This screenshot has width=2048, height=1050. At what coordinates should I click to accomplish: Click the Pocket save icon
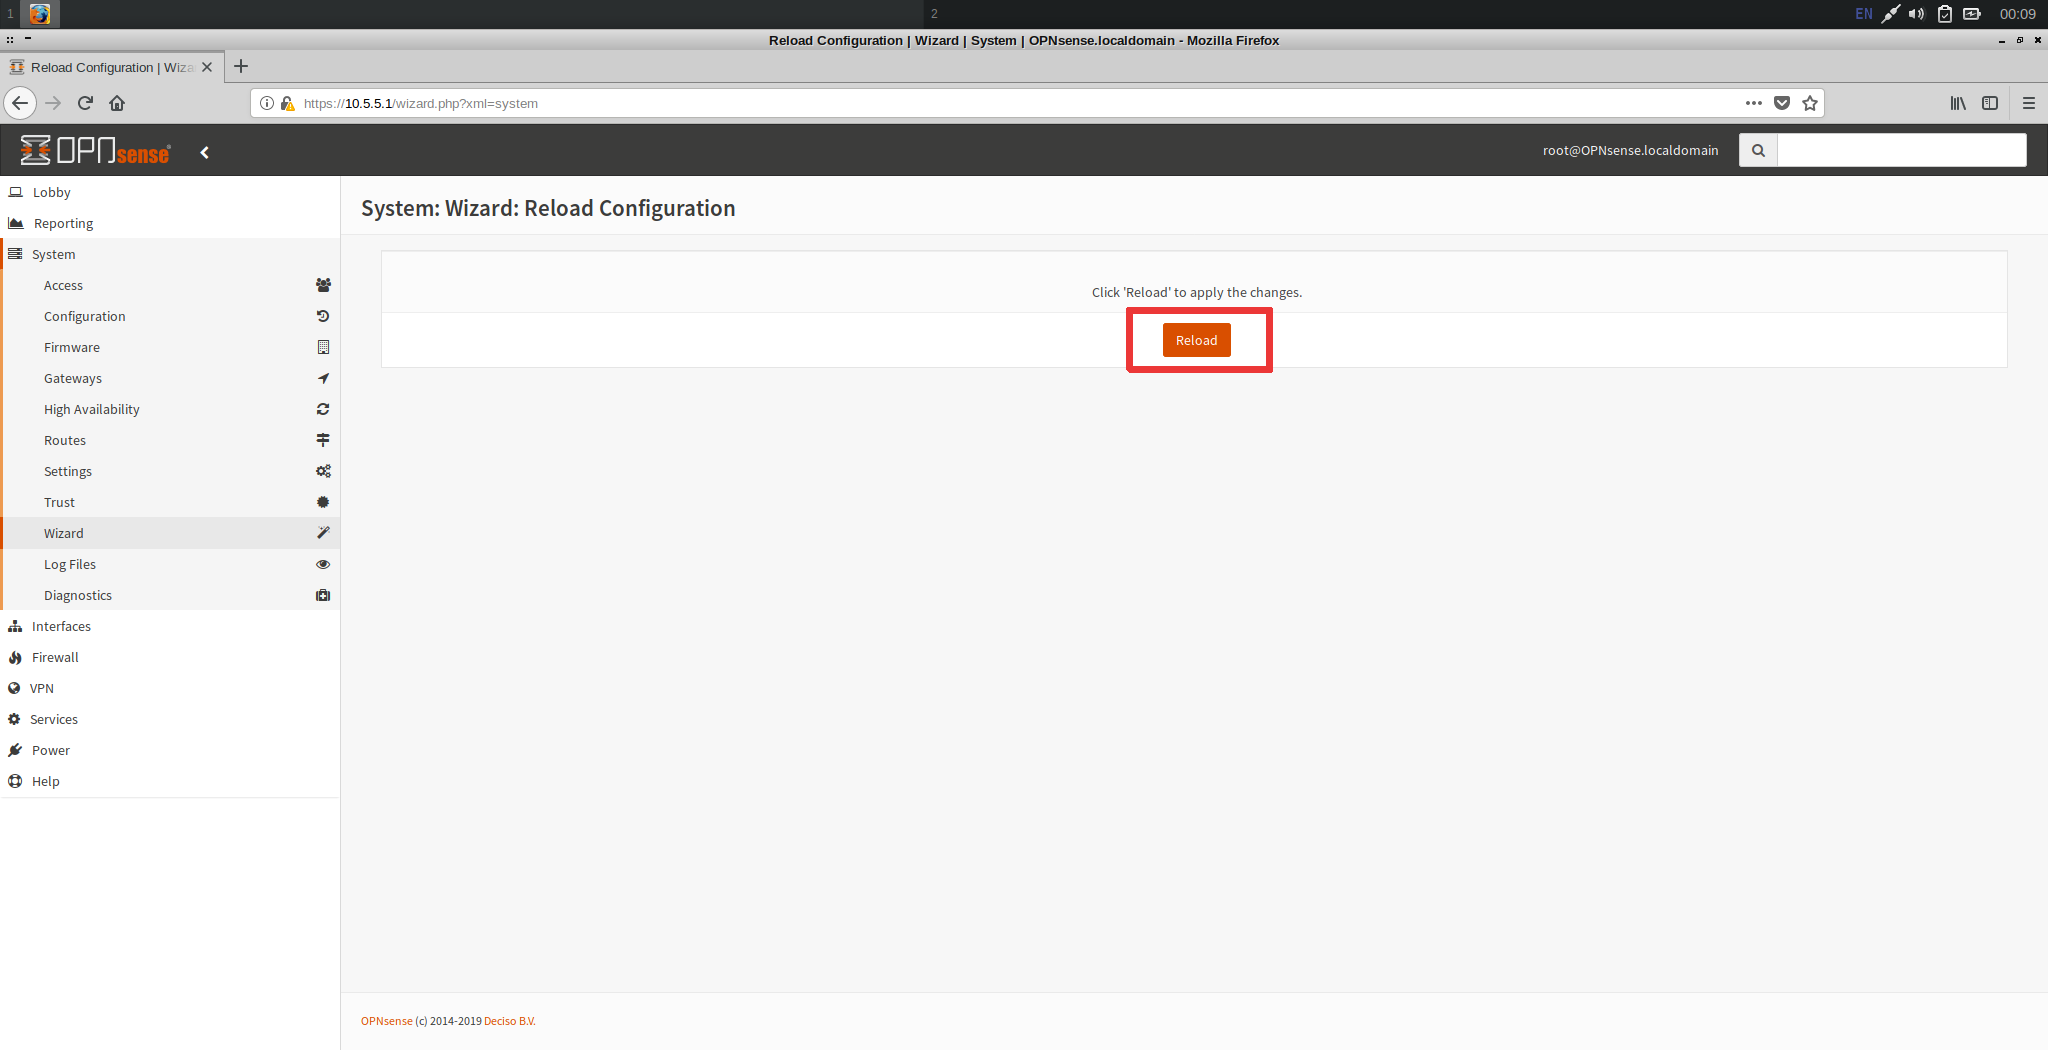tap(1782, 103)
